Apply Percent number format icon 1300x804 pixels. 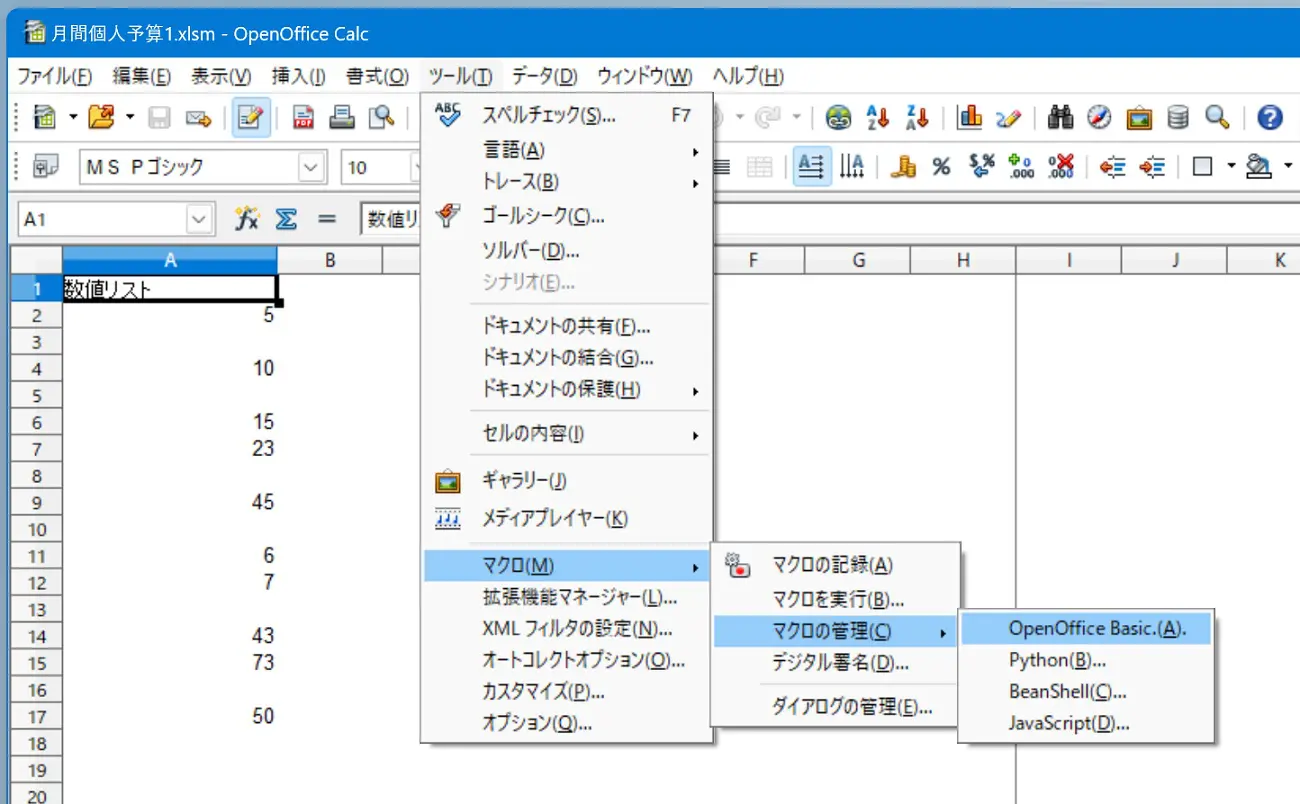(x=941, y=167)
